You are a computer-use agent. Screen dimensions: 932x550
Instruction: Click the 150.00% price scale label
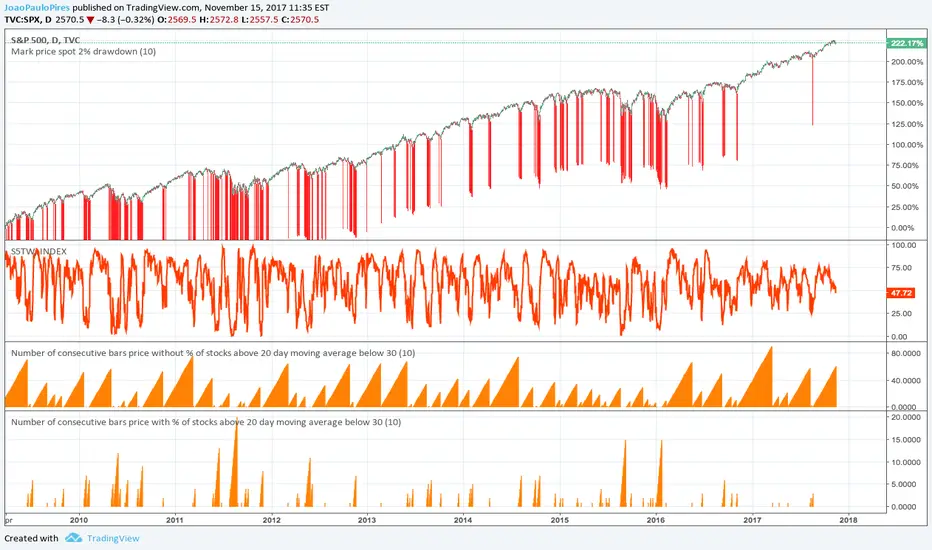click(x=907, y=103)
